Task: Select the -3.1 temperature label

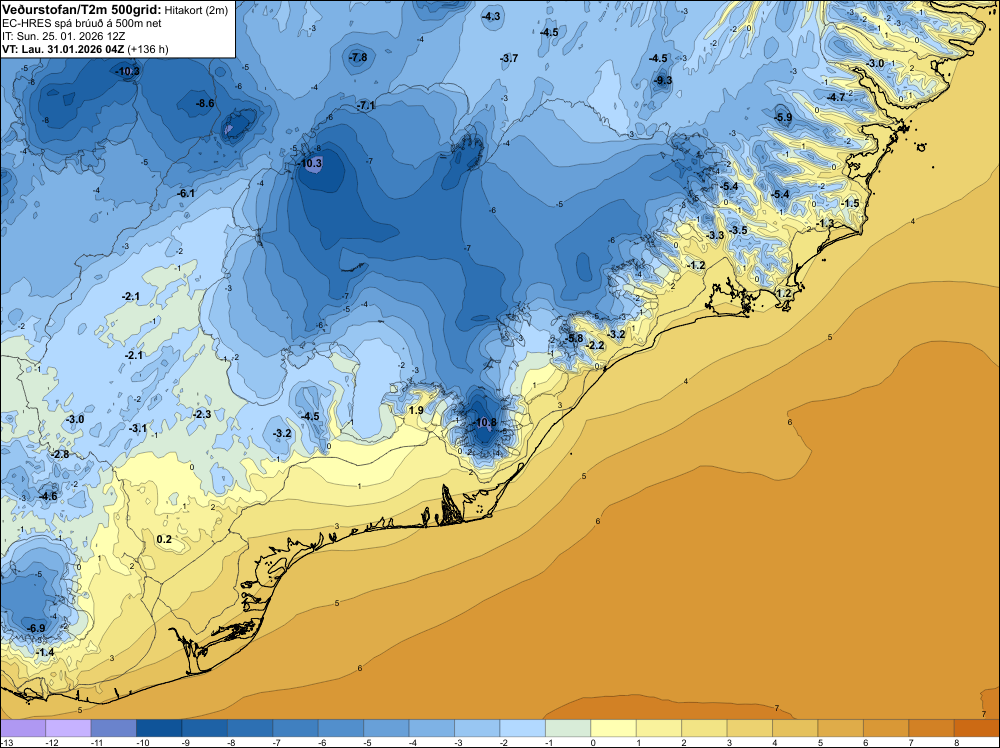Action: pos(138,429)
